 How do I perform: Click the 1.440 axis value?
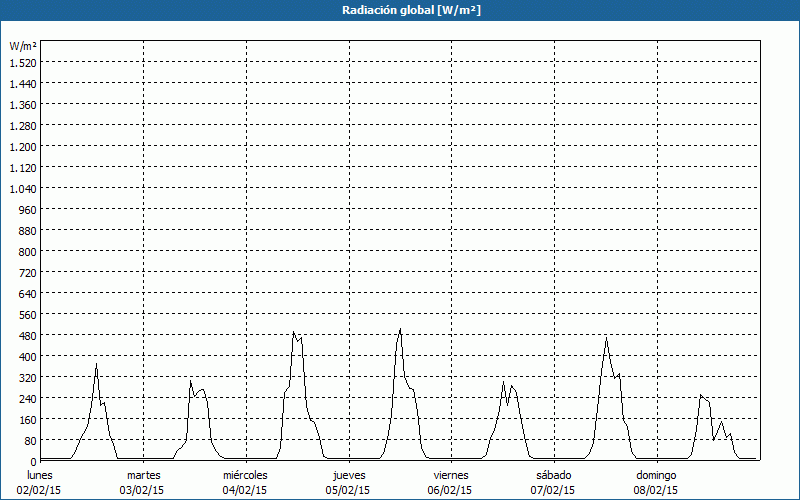[x=23, y=84]
